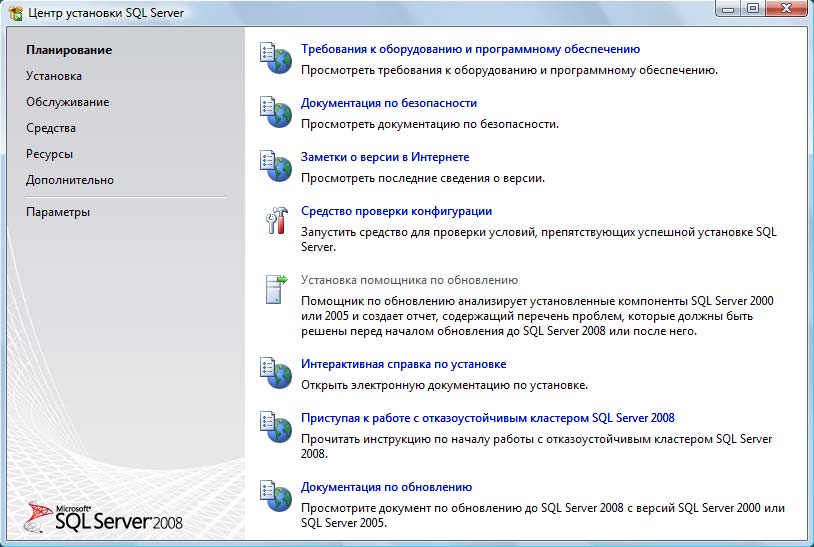The width and height of the screenshot is (814, 547).
Task: Click the icon next to failover cluster guide
Action: (x=275, y=427)
